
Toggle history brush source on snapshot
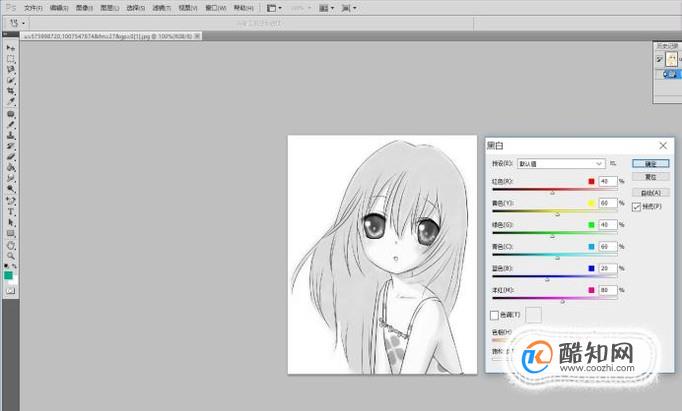pos(659,59)
